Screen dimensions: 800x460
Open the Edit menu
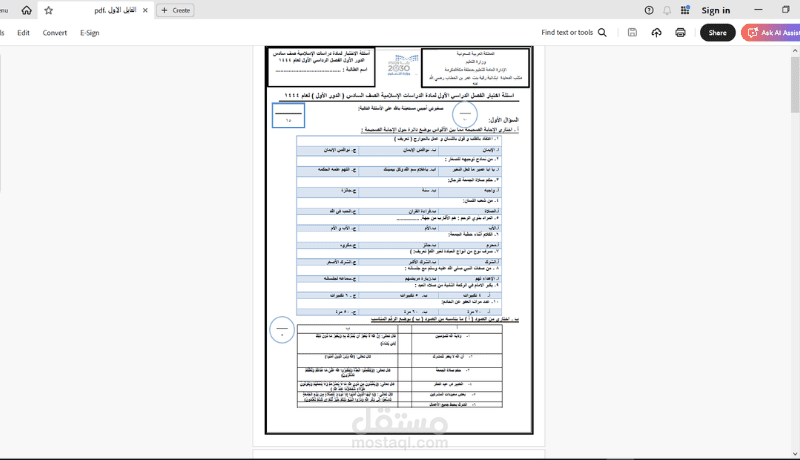point(23,33)
